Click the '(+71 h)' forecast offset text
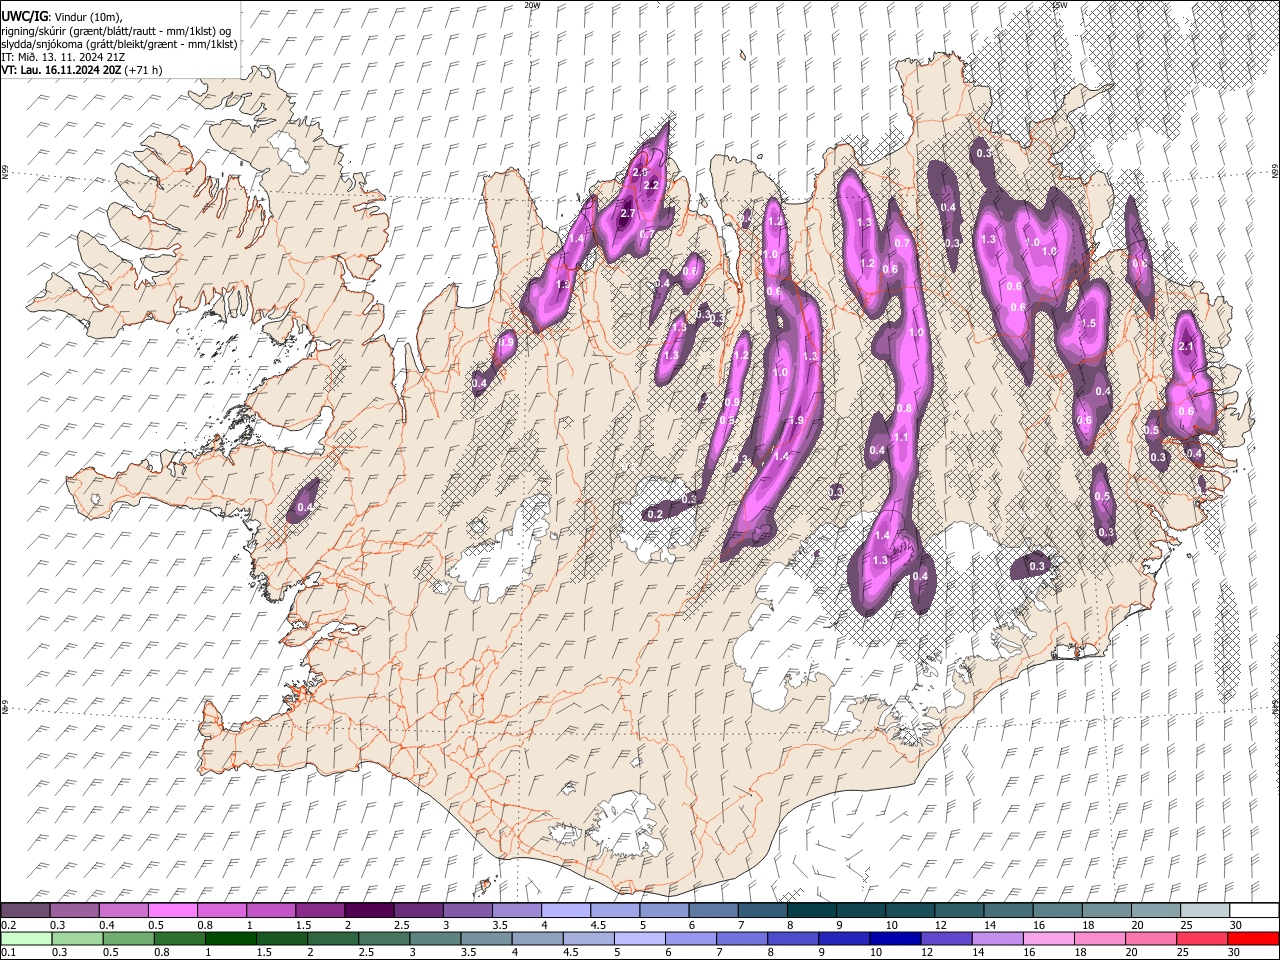Image resolution: width=1280 pixels, height=960 pixels. coord(144,70)
